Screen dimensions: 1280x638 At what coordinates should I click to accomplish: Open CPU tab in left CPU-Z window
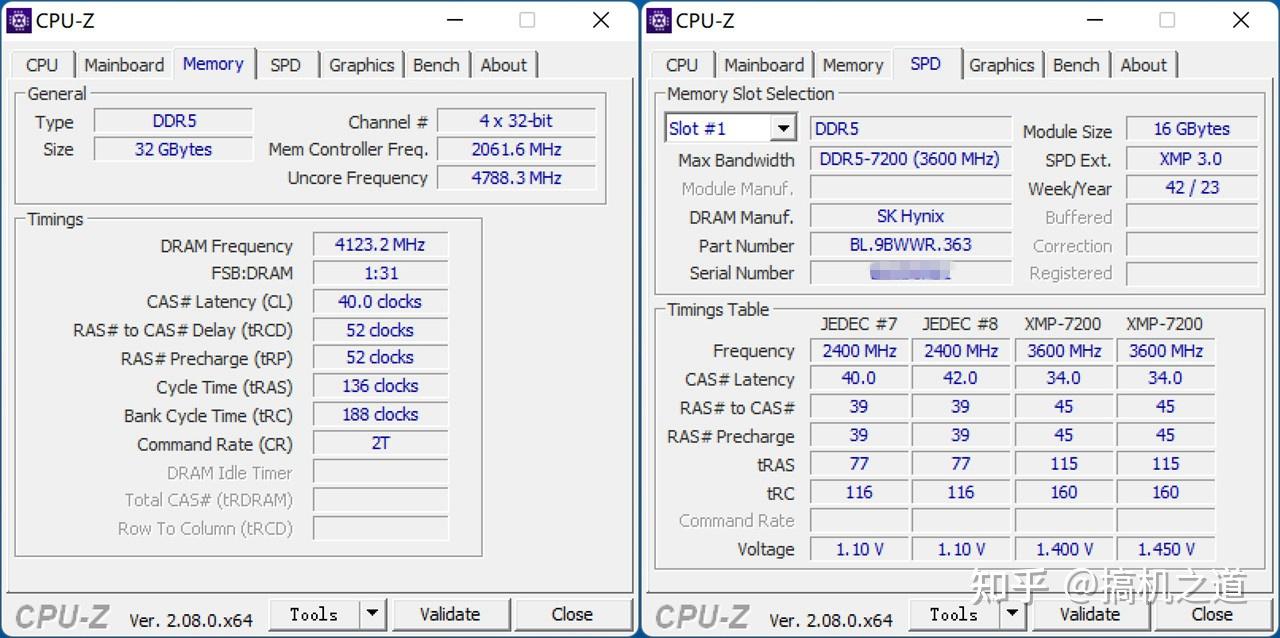coord(42,65)
